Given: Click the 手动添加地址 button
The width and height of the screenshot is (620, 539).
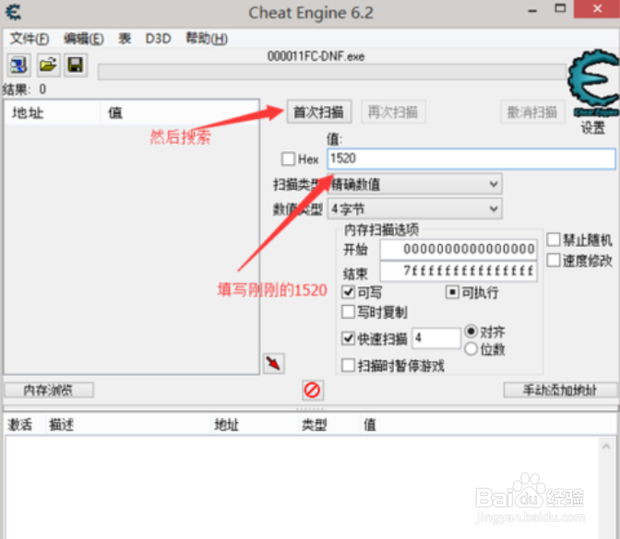Looking at the screenshot, I should click(560, 390).
